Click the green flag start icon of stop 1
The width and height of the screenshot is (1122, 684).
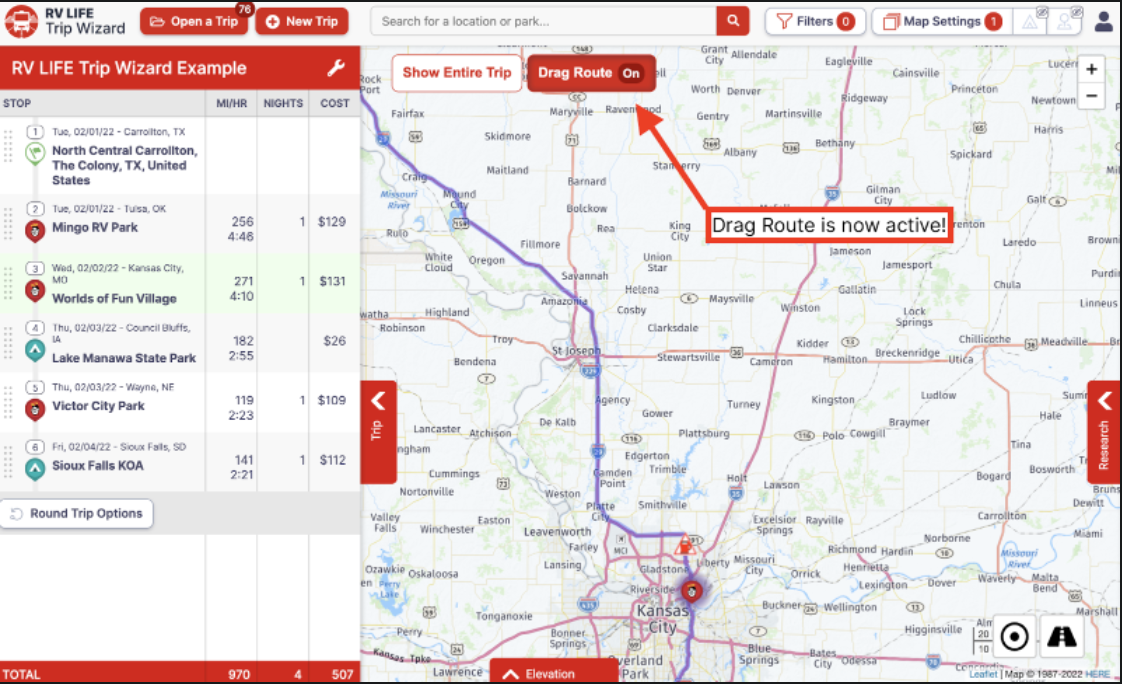[x=35, y=153]
